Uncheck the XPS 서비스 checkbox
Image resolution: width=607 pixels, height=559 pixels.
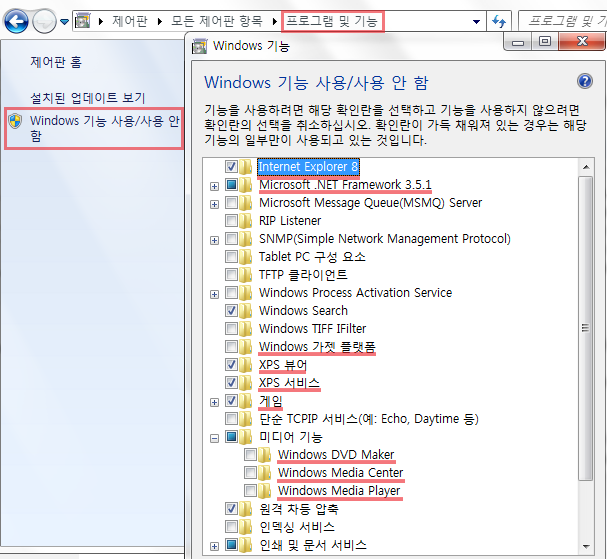pos(231,382)
